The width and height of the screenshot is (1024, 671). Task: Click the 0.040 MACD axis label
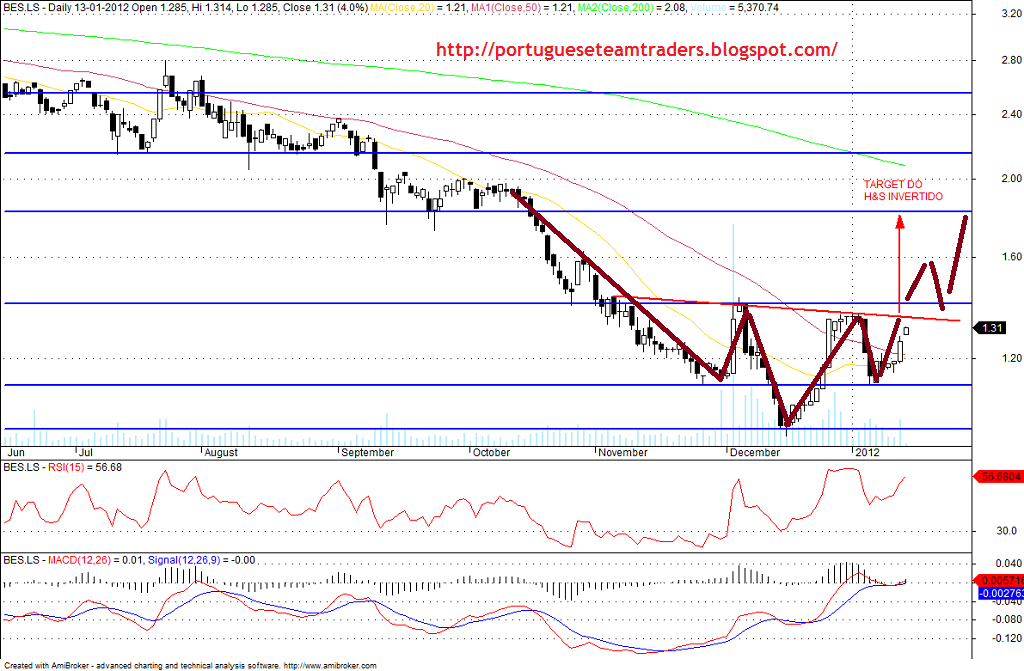click(x=1010, y=563)
